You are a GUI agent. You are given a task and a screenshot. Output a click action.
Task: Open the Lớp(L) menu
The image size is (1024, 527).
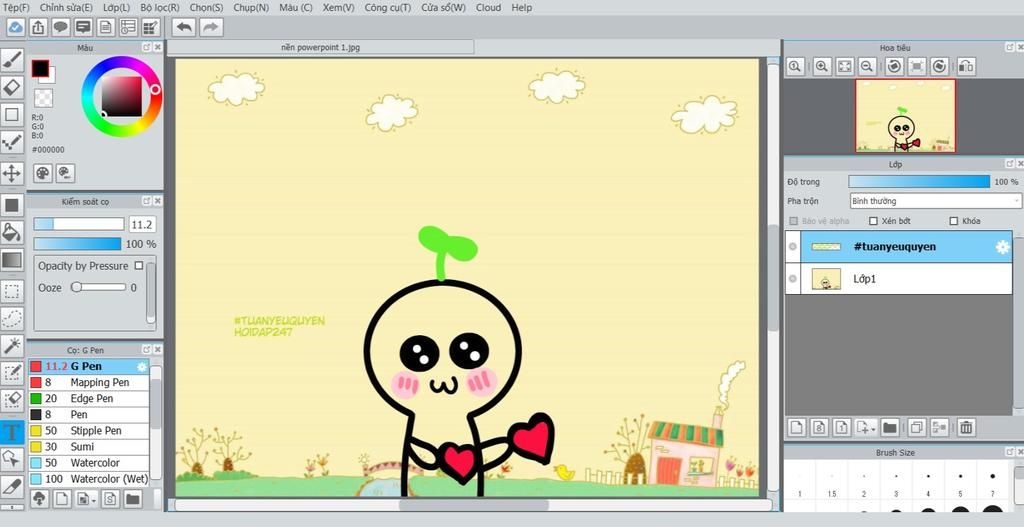(116, 8)
